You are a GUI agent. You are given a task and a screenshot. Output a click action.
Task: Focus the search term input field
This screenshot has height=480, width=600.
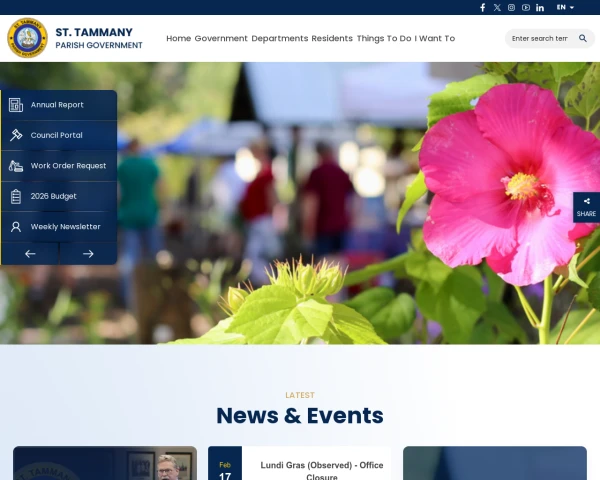540,38
